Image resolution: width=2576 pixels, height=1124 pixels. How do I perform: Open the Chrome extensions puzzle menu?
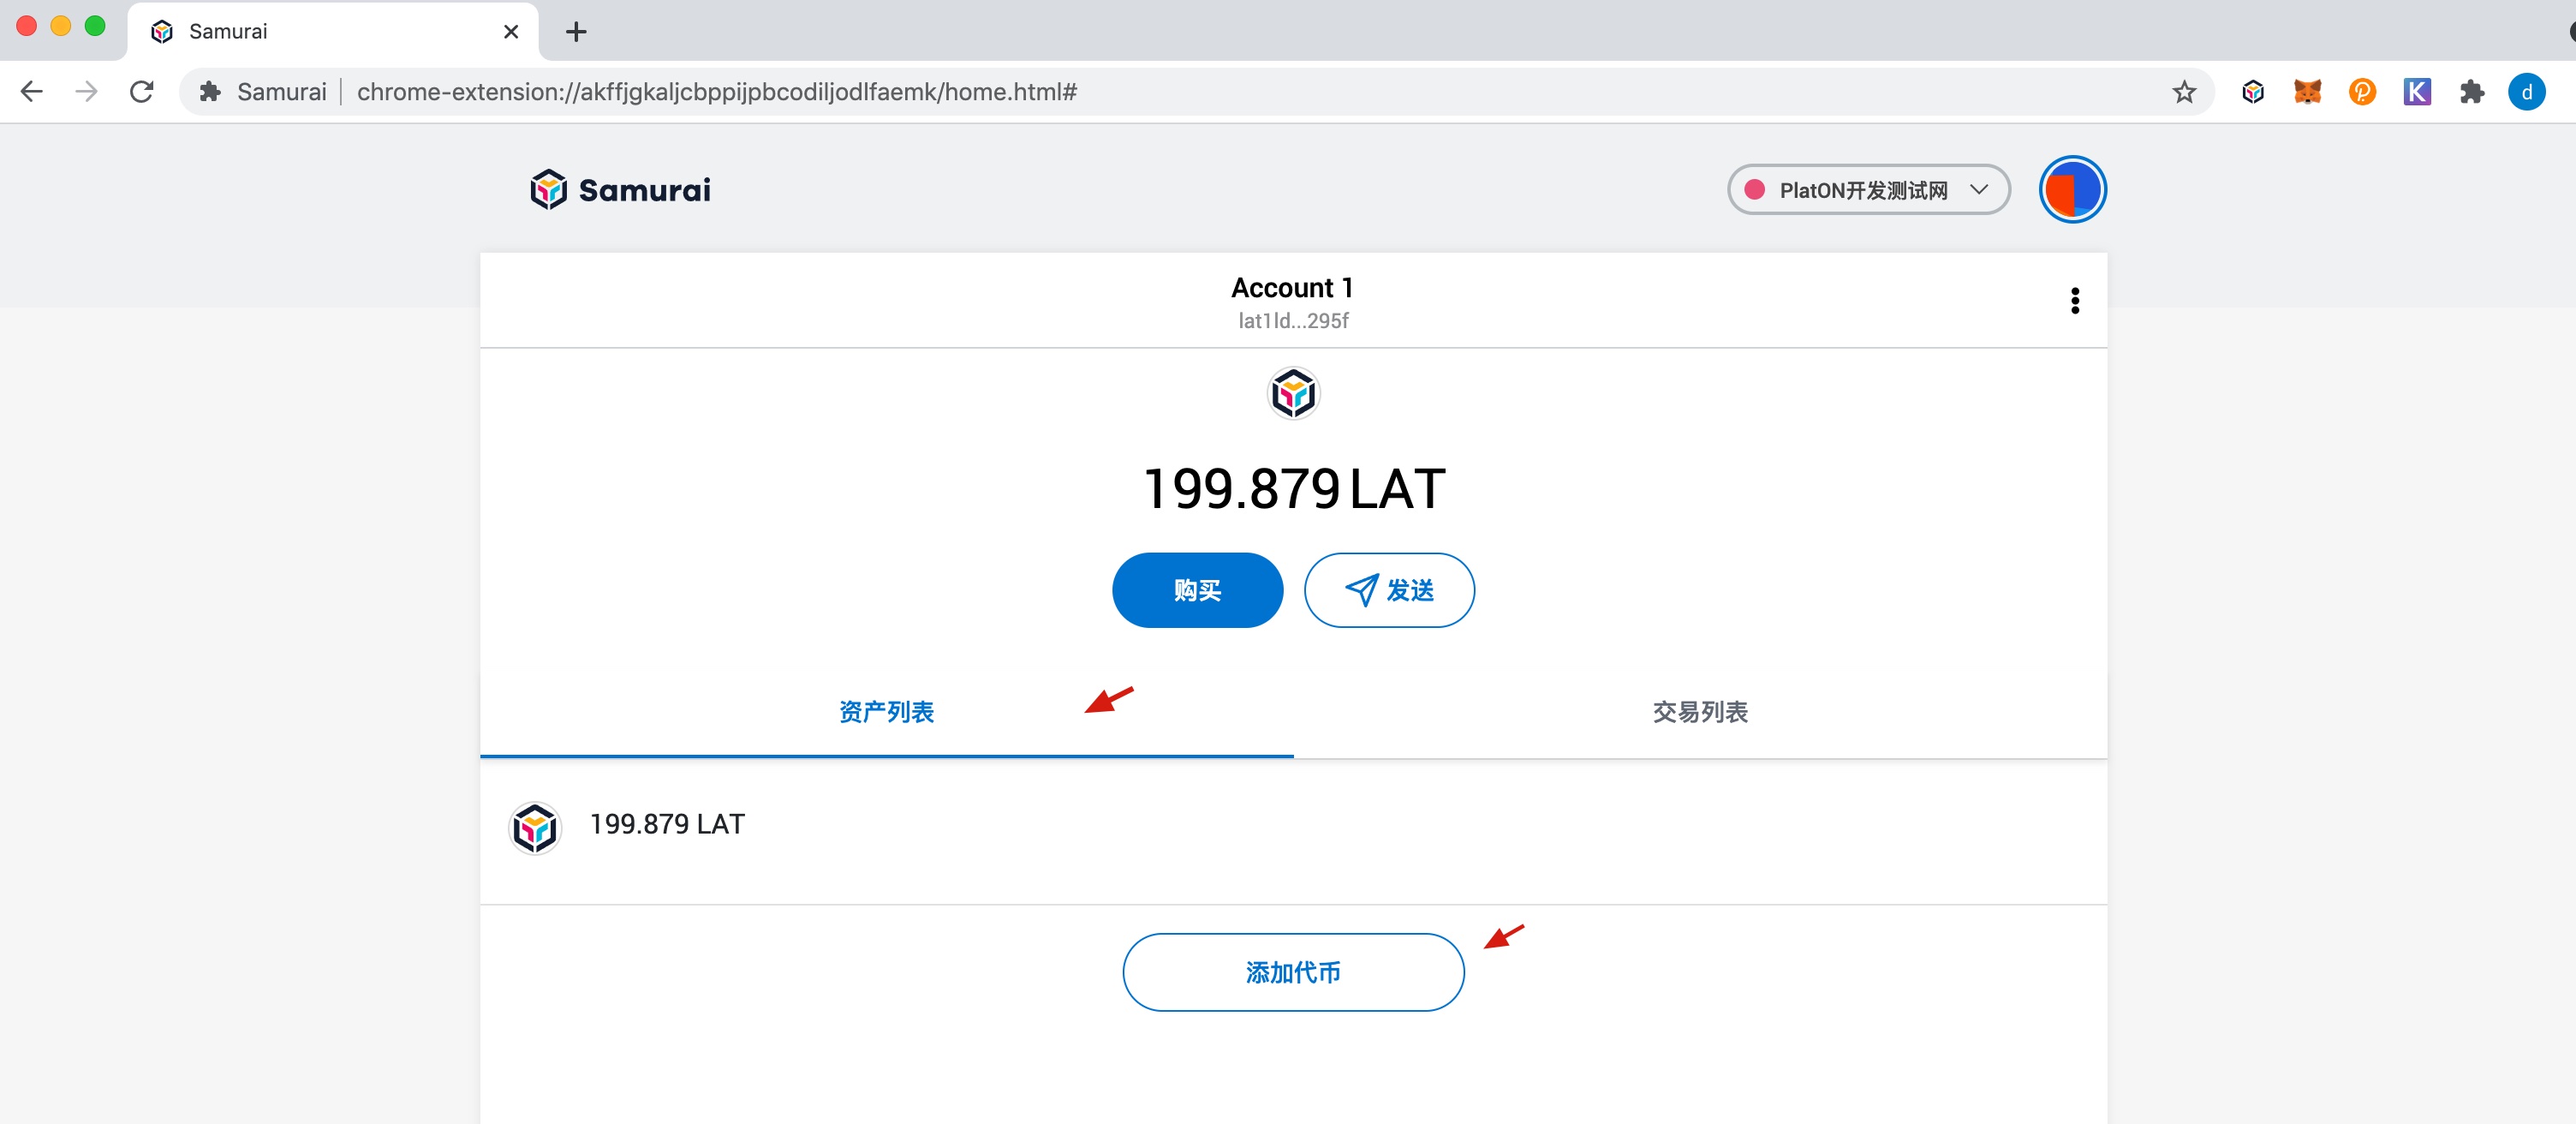2472,92
